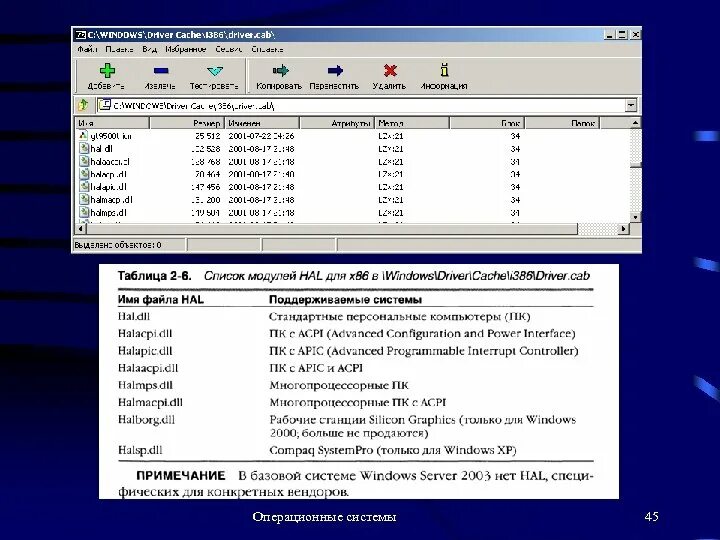Viewport: 720px width, 540px height.
Task: Sort by the Метод column header
Action: [412, 123]
